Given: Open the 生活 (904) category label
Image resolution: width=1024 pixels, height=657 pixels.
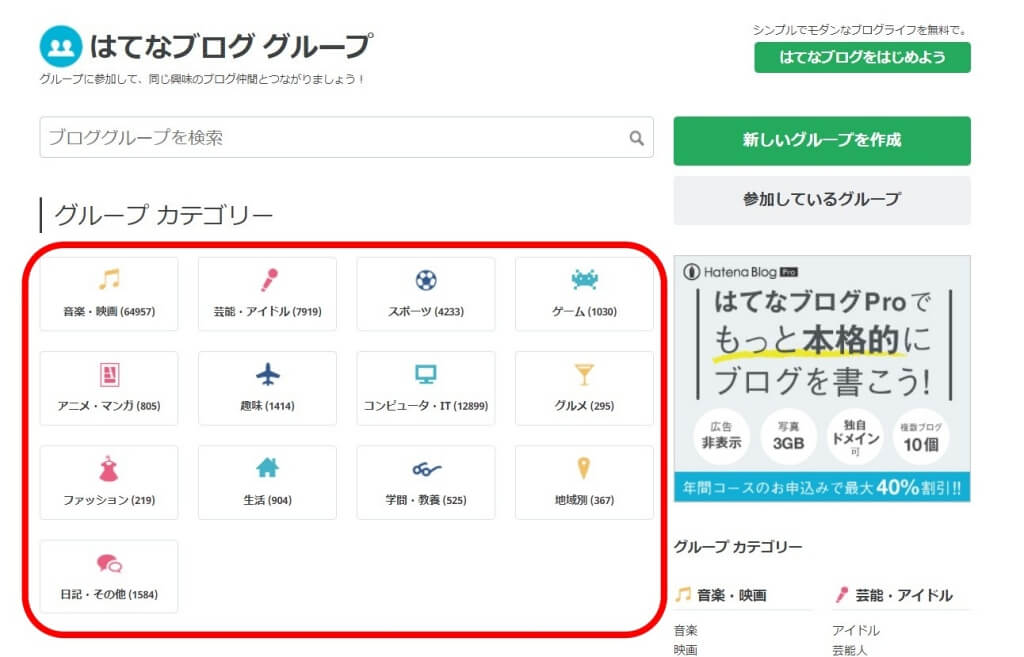Looking at the screenshot, I should pyautogui.click(x=268, y=500).
